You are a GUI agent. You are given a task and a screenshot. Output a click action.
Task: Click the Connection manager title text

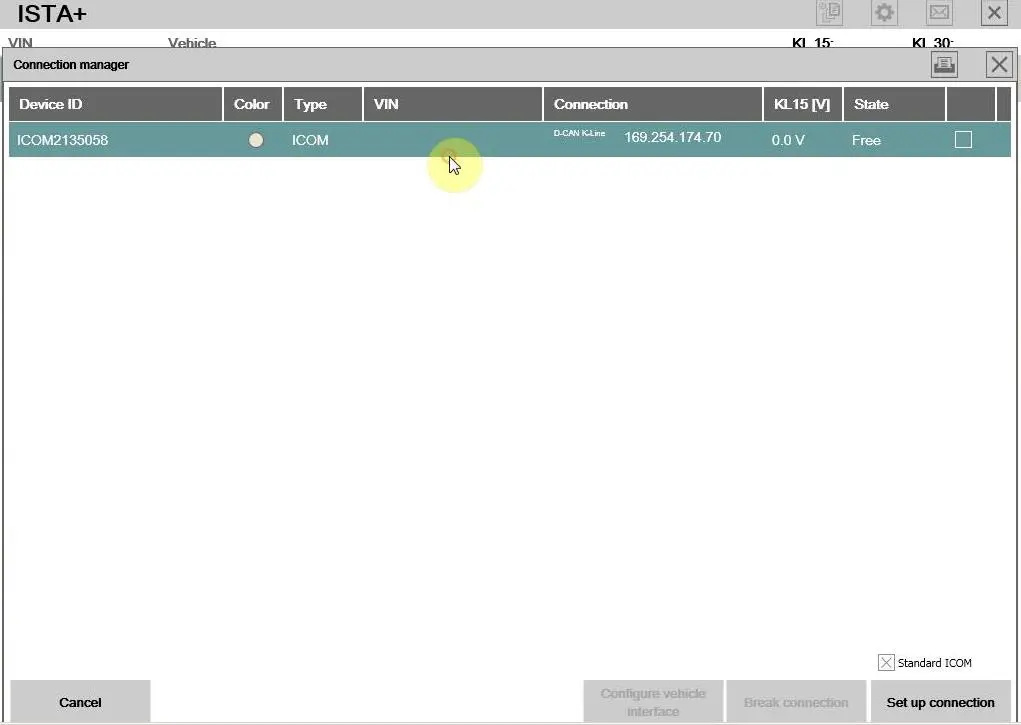71,64
